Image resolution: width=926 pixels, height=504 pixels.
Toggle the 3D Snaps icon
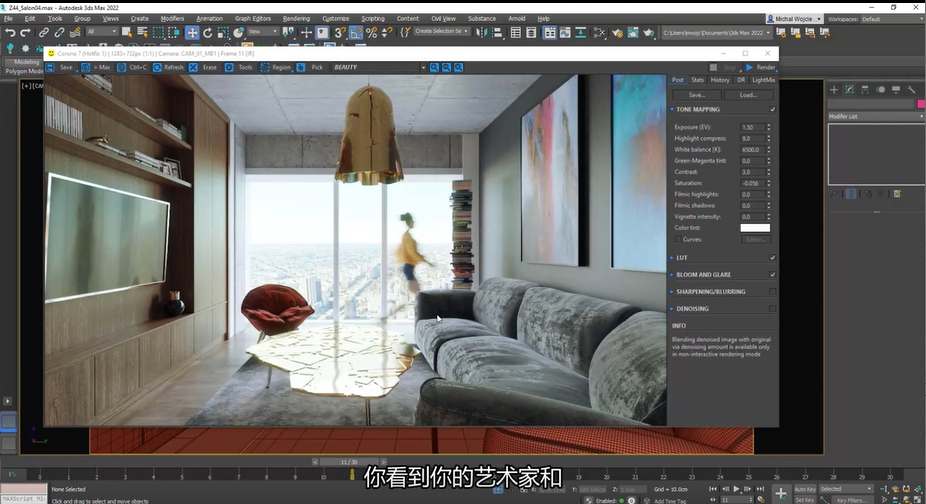click(340, 32)
